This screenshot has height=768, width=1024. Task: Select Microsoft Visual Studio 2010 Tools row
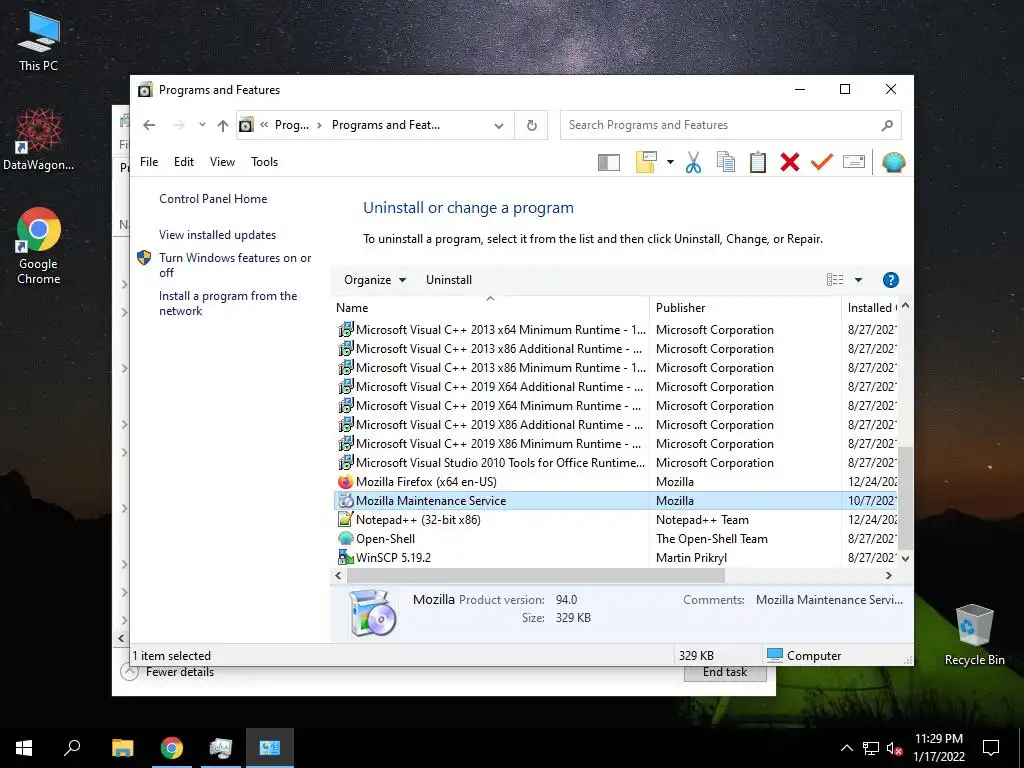[x=615, y=463]
